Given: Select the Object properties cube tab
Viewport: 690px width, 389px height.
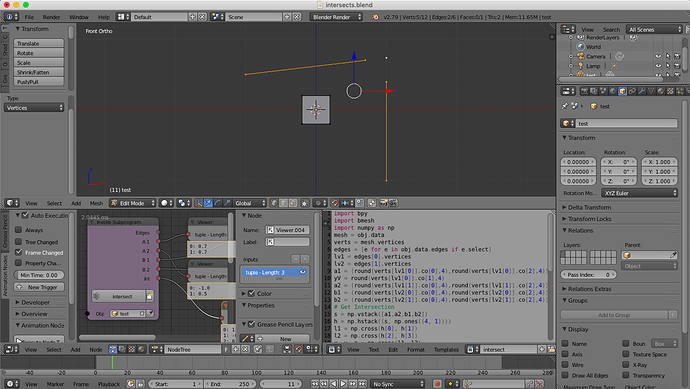Looking at the screenshot, I should (623, 91).
